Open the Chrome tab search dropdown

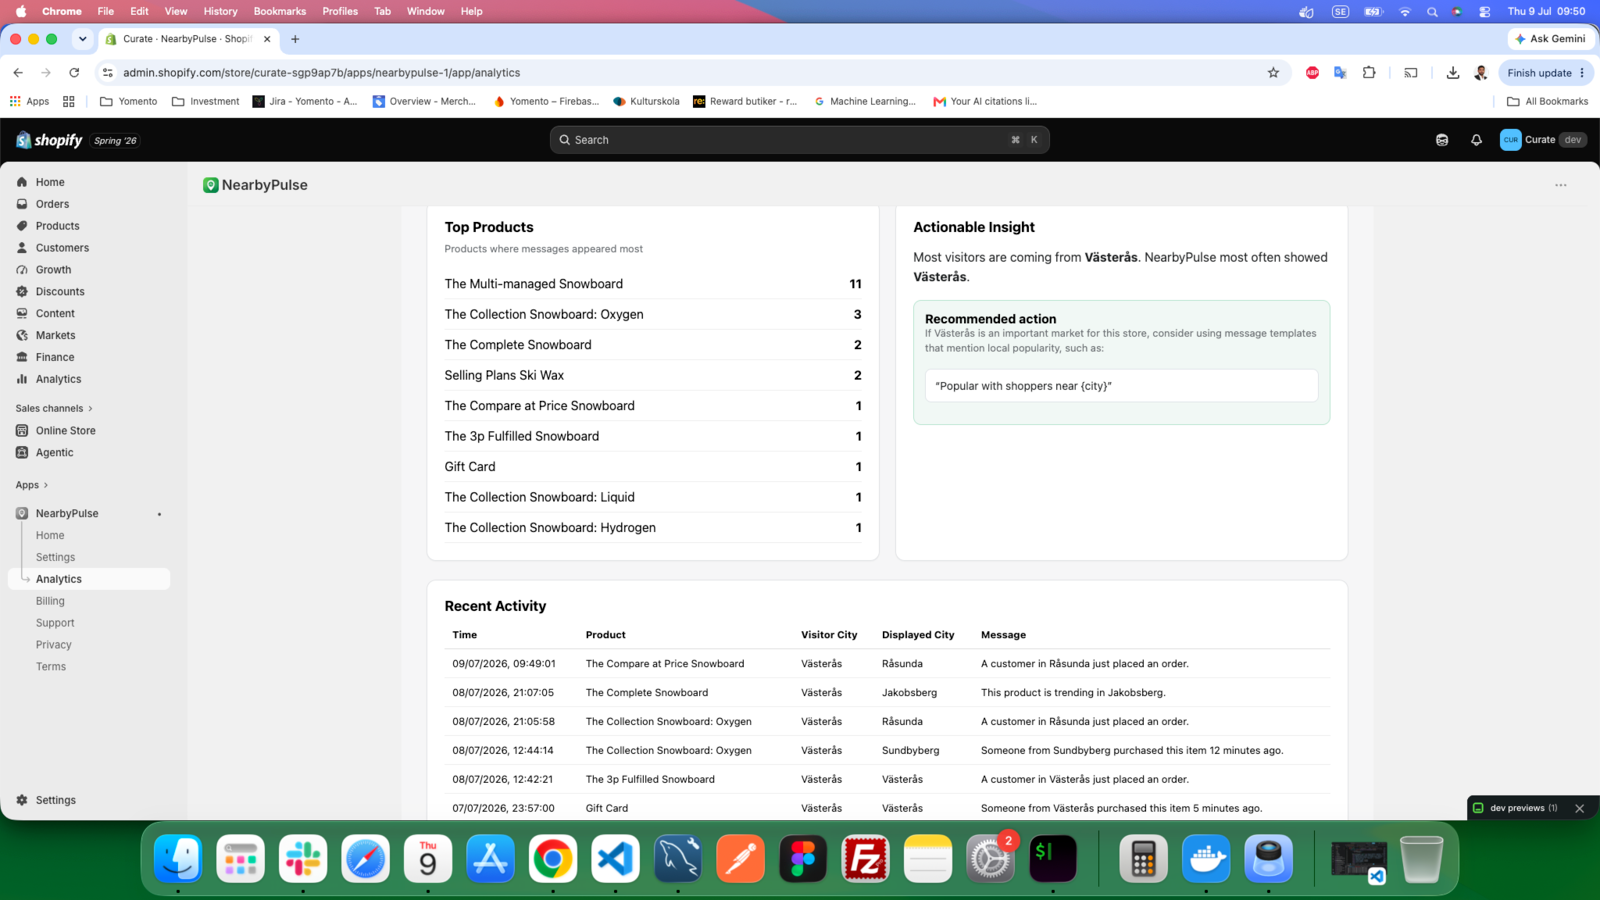pos(82,39)
